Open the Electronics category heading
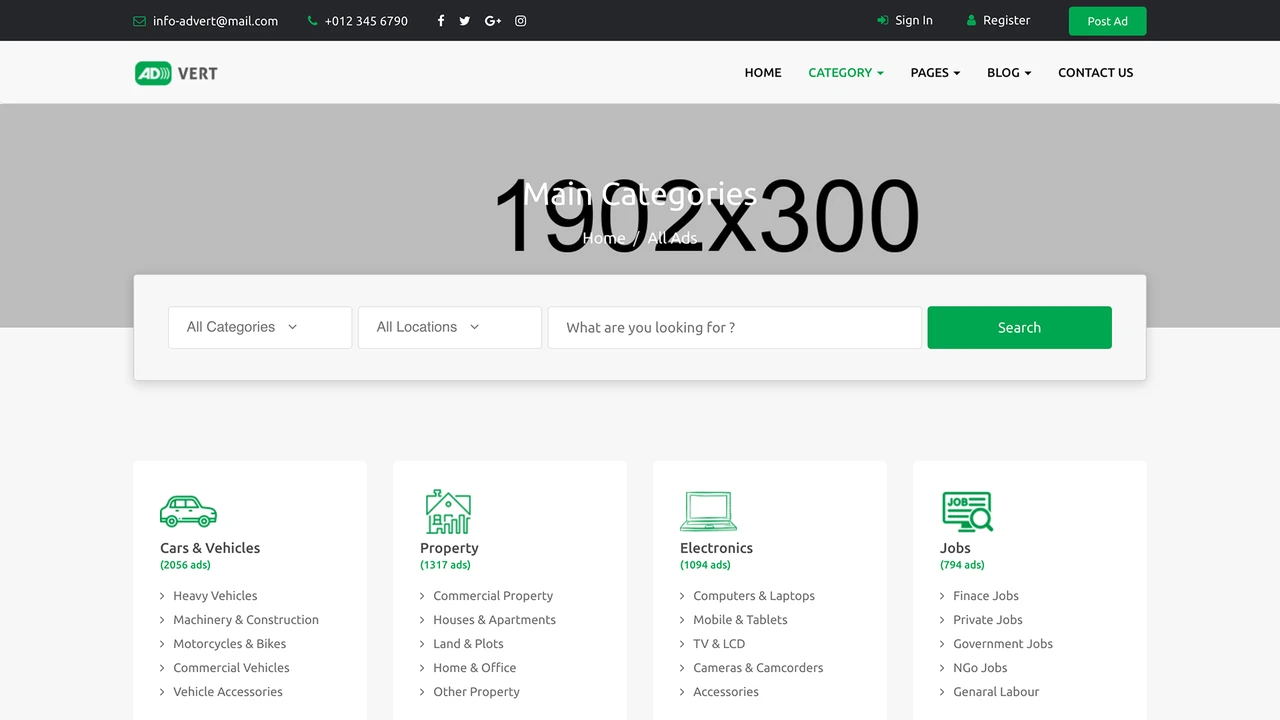The width and height of the screenshot is (1280, 720). (x=716, y=548)
